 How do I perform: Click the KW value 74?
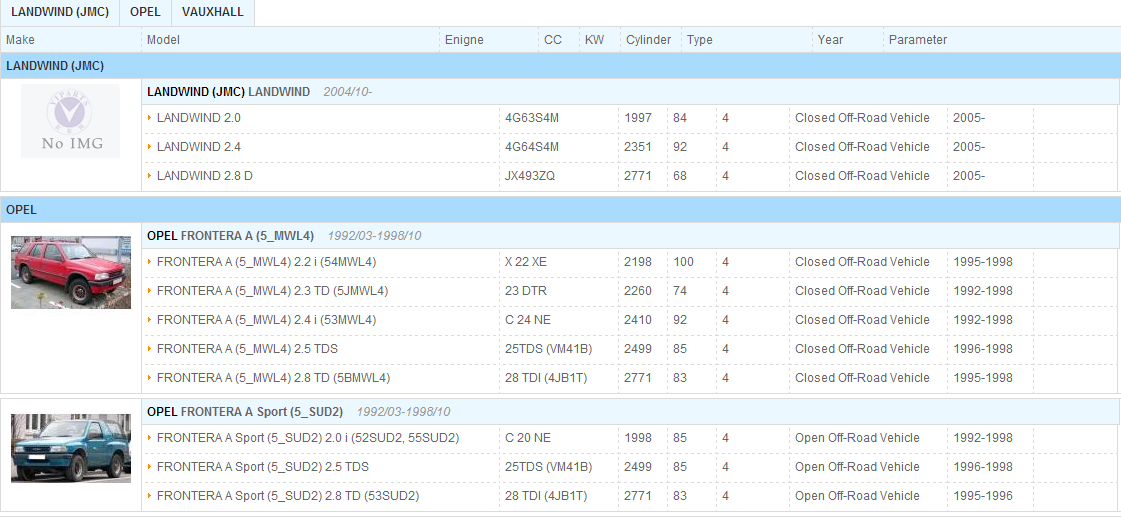coord(680,291)
